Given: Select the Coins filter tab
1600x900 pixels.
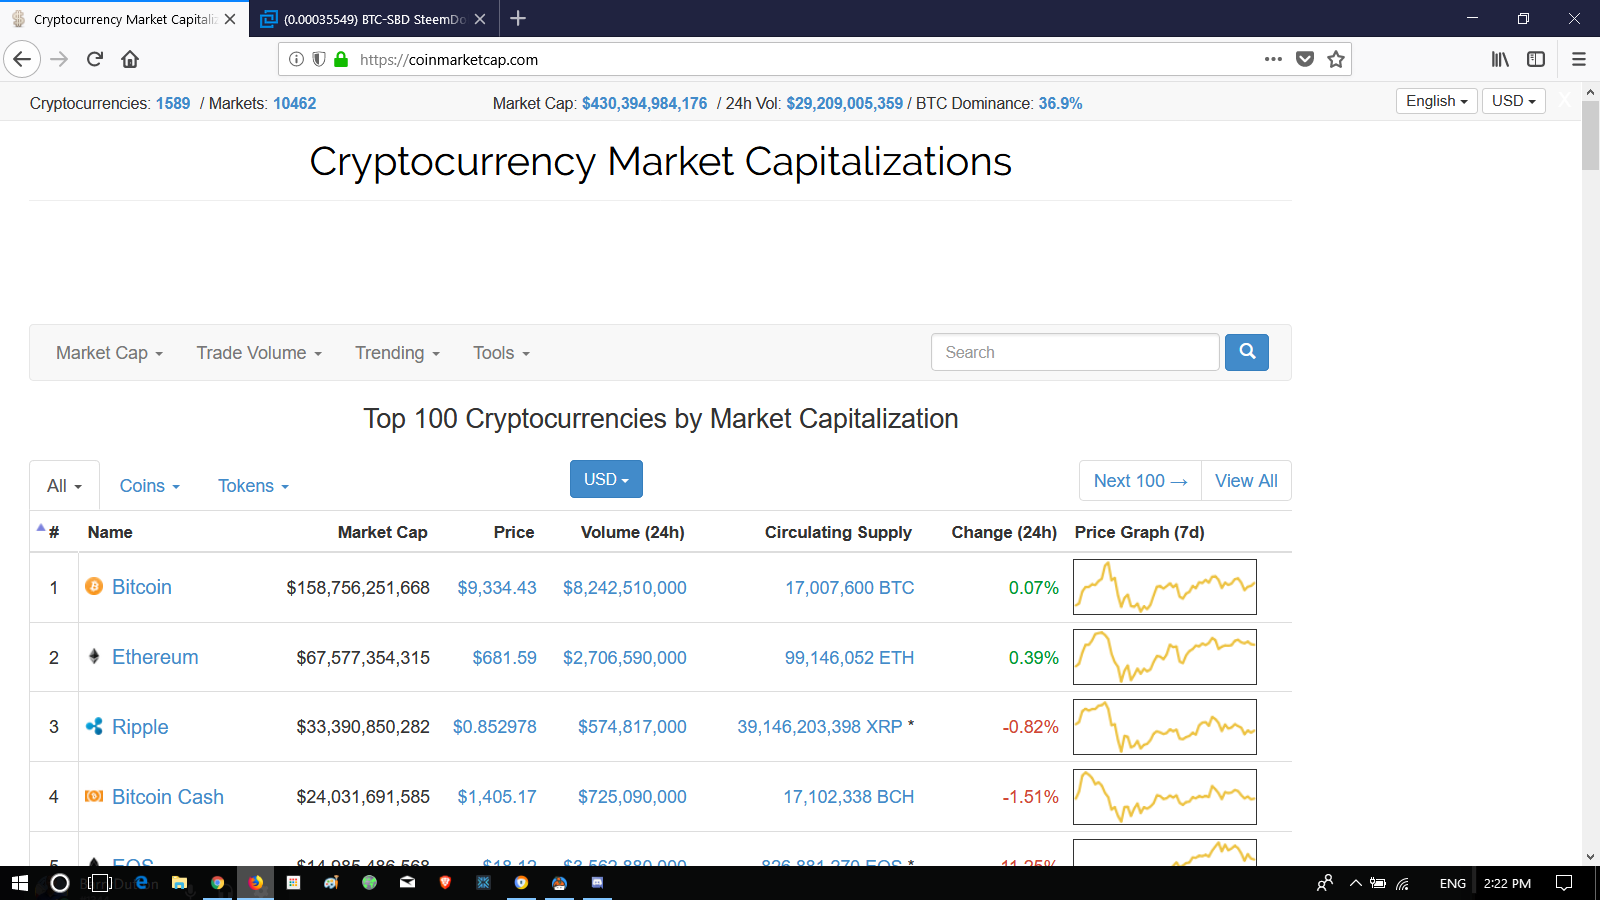Looking at the screenshot, I should click(x=149, y=486).
